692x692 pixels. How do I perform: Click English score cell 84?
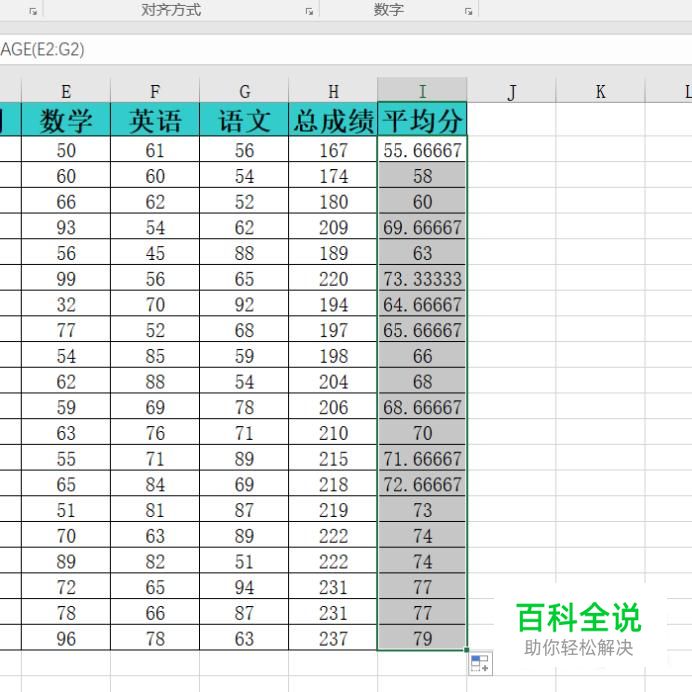(x=155, y=484)
